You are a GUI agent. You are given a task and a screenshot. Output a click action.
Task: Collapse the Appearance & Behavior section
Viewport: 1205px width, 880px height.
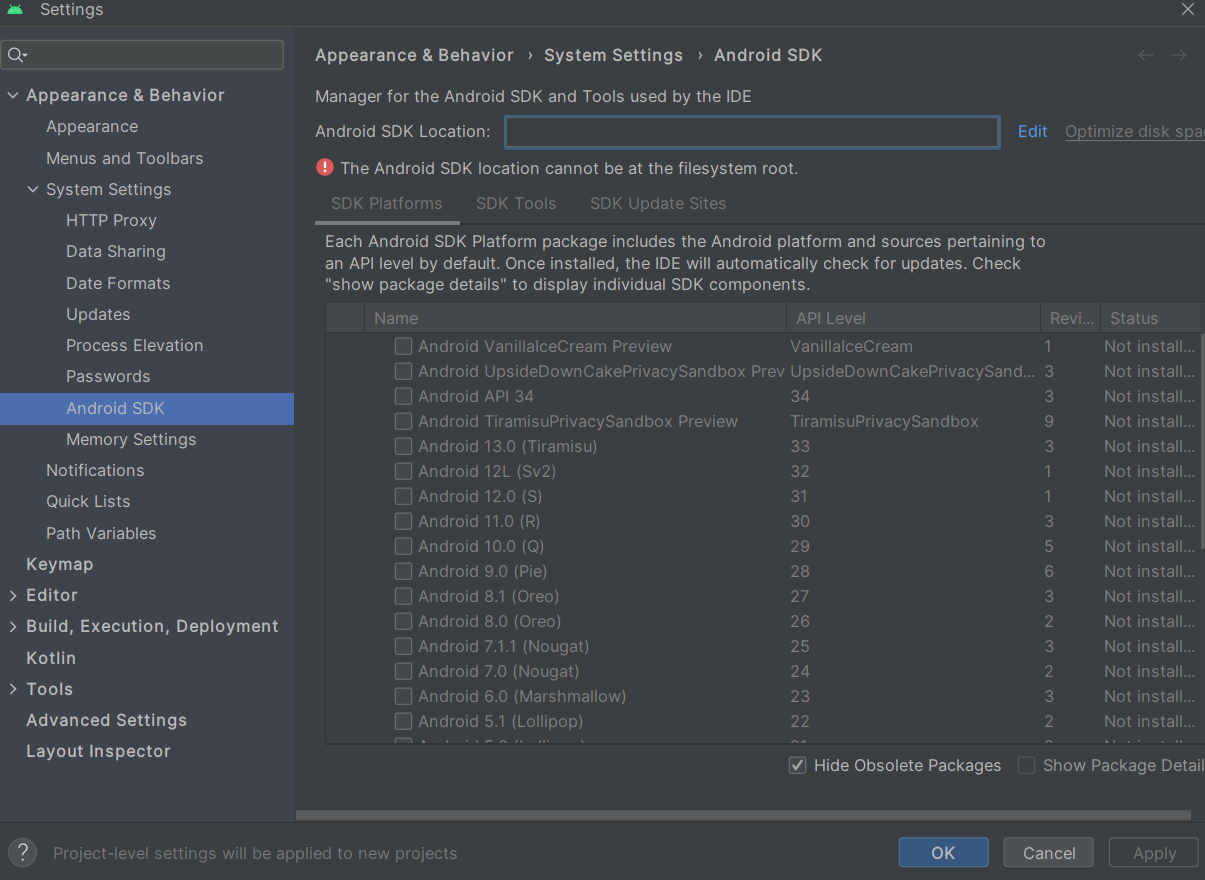point(13,95)
